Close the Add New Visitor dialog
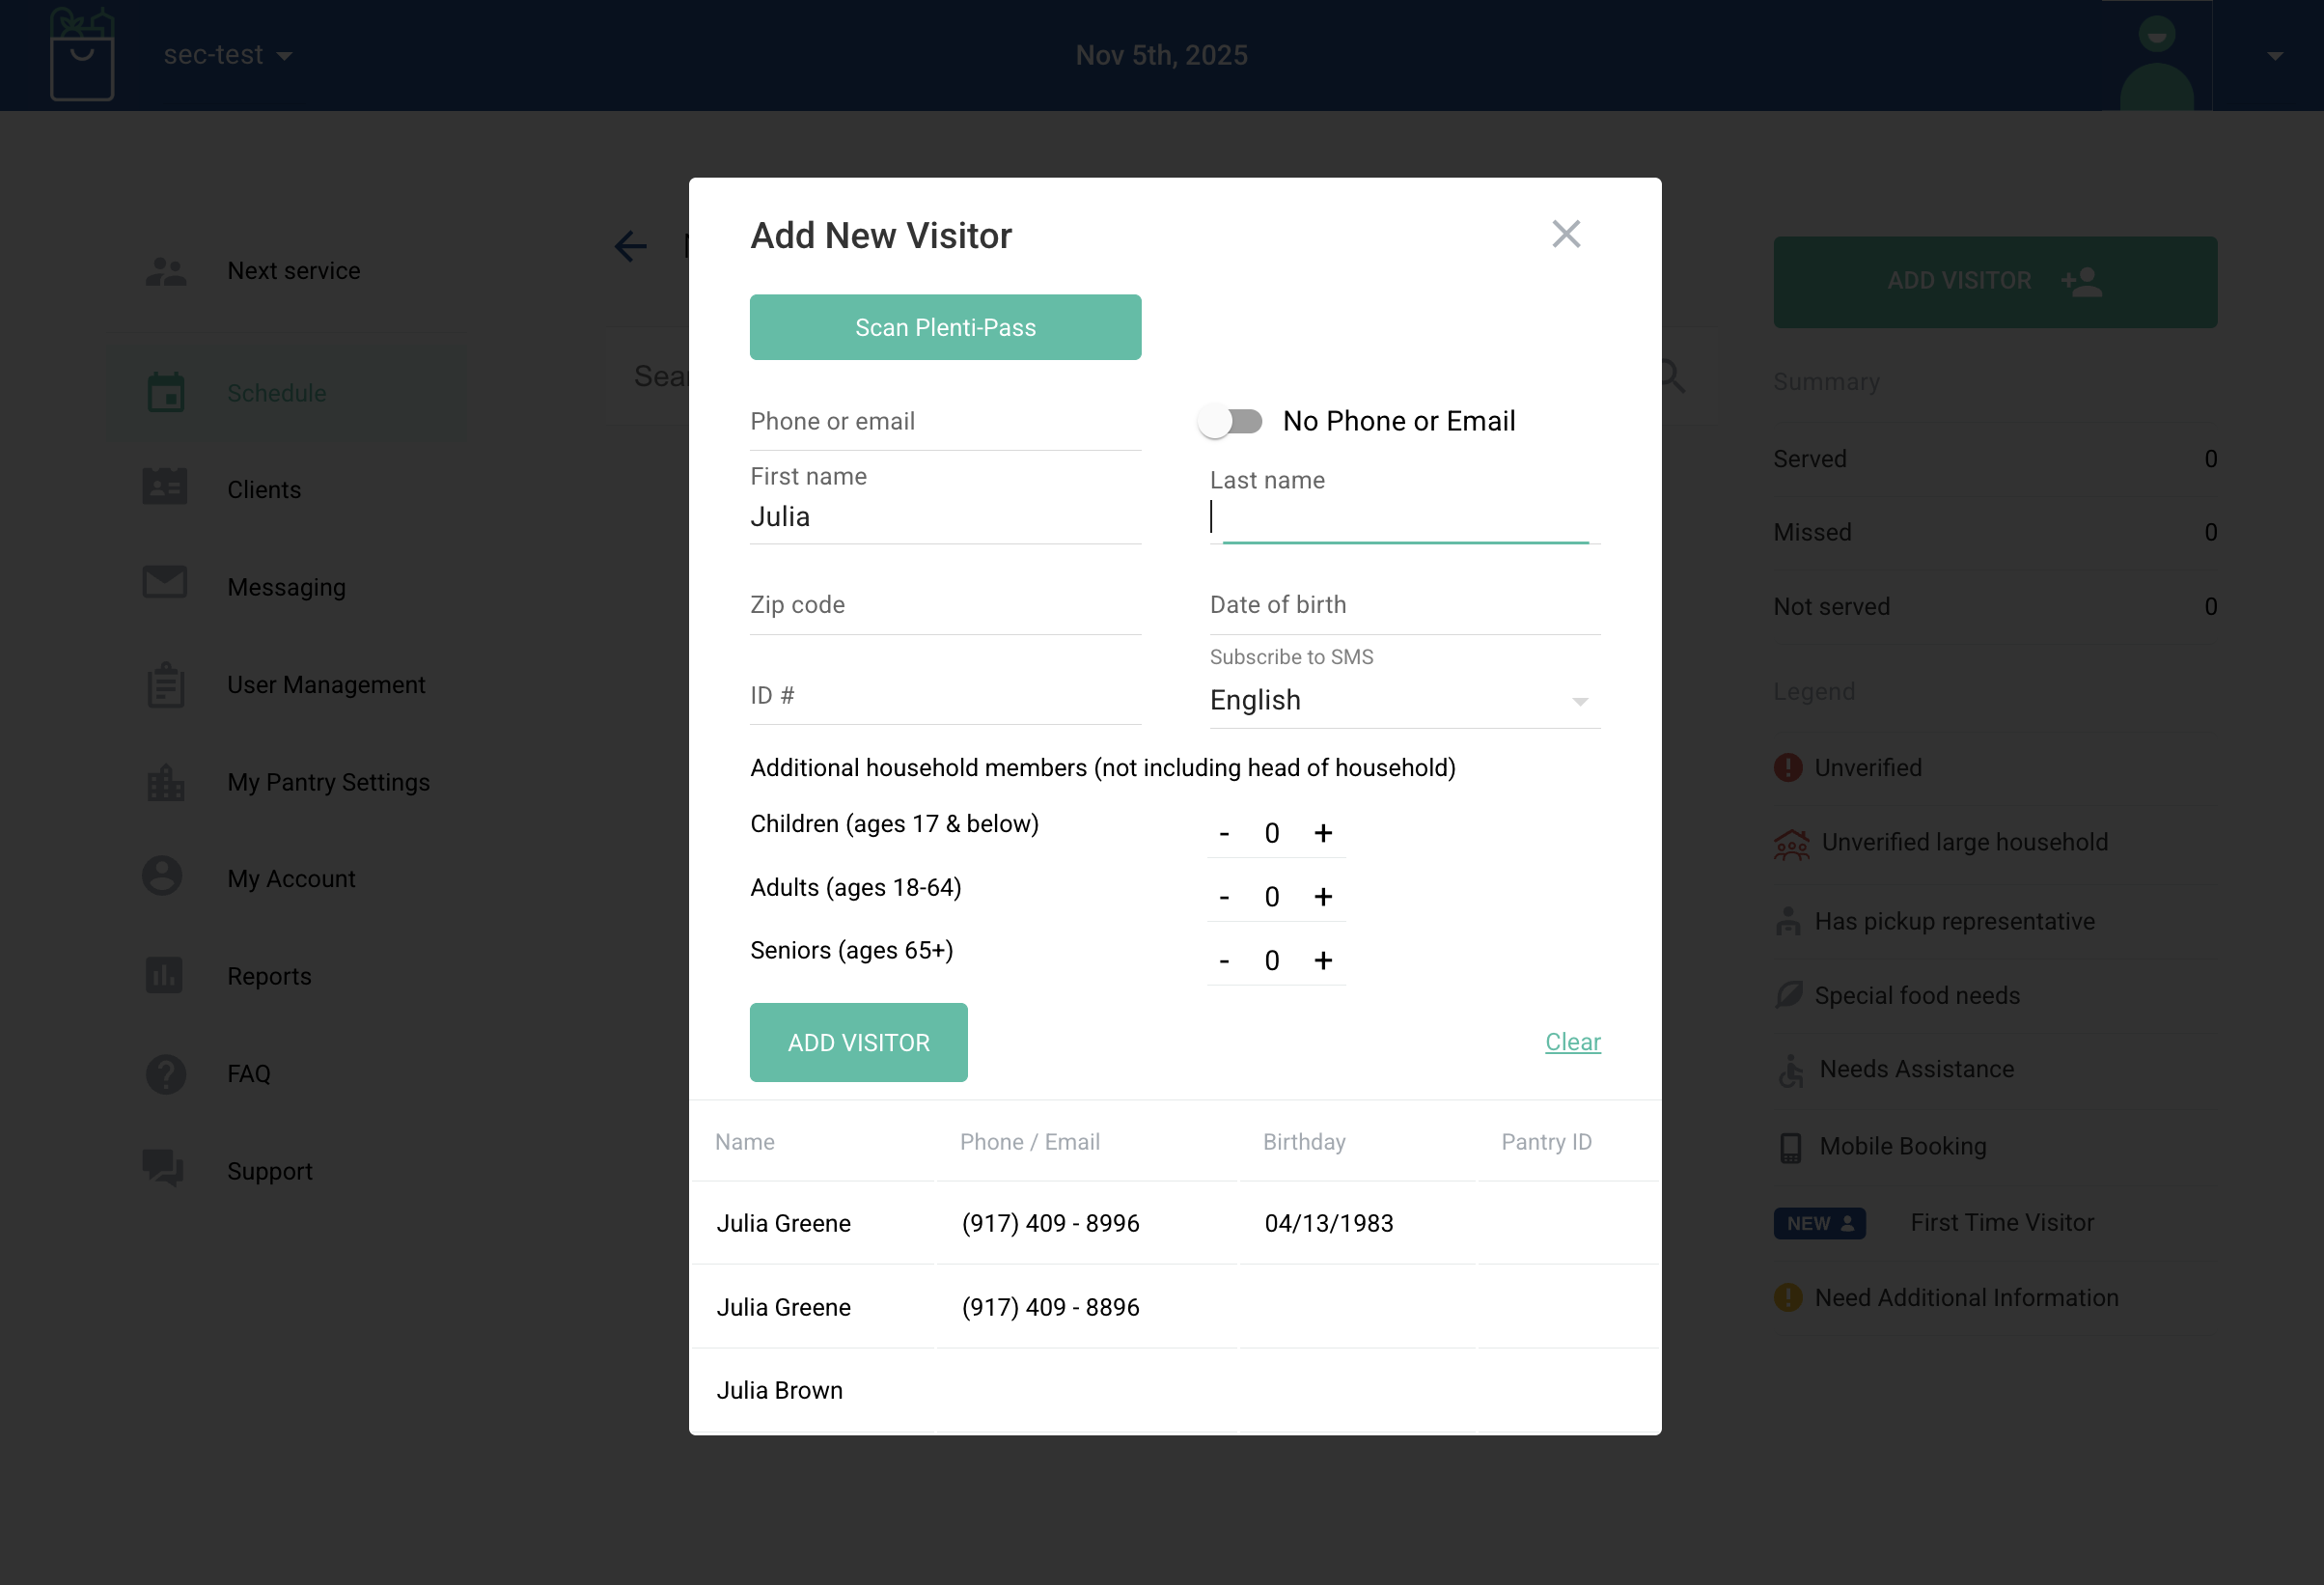Screen dimensions: 2324x1585 pyautogui.click(x=1566, y=234)
